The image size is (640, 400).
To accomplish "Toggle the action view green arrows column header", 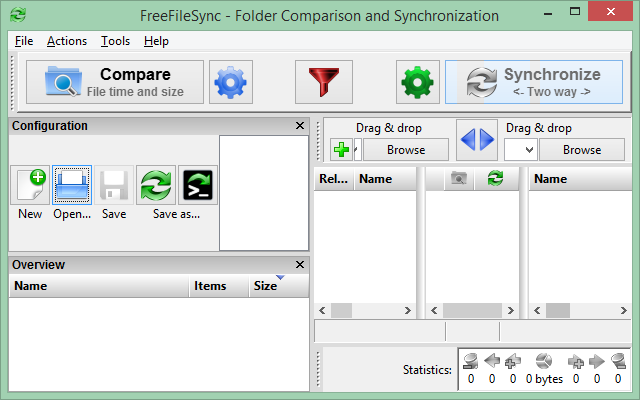I will coord(496,178).
